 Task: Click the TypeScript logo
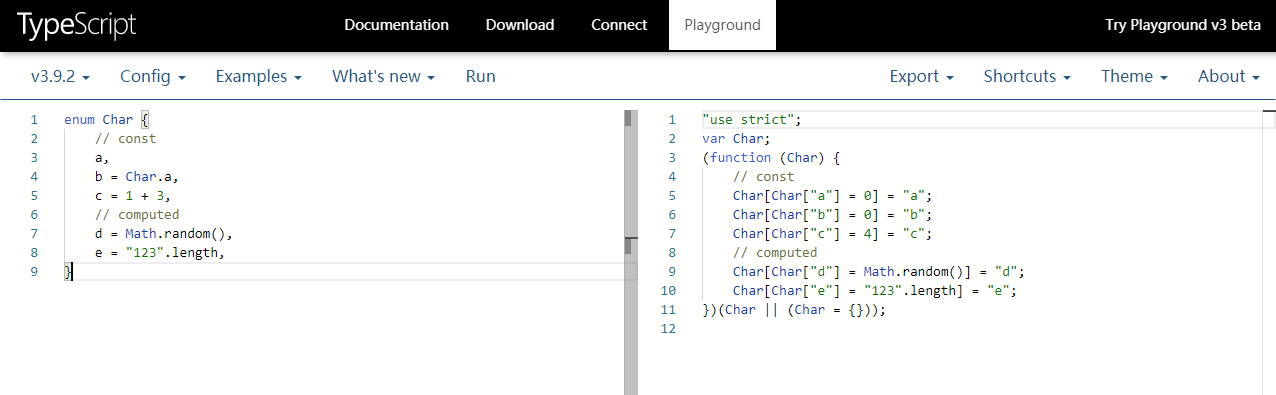[75, 25]
